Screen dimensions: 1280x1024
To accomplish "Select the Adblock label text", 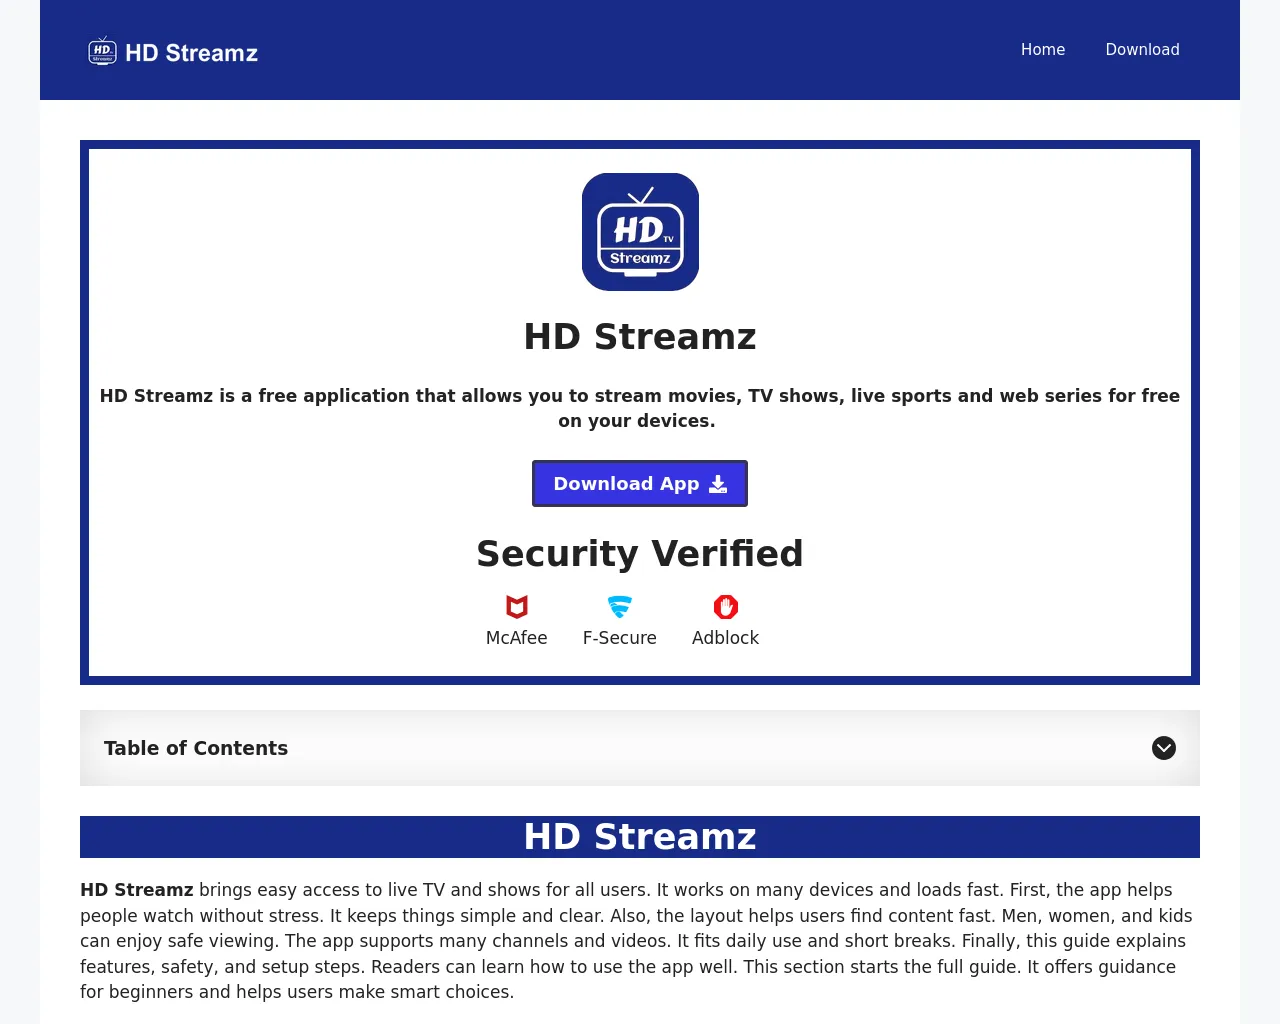I will [x=725, y=638].
